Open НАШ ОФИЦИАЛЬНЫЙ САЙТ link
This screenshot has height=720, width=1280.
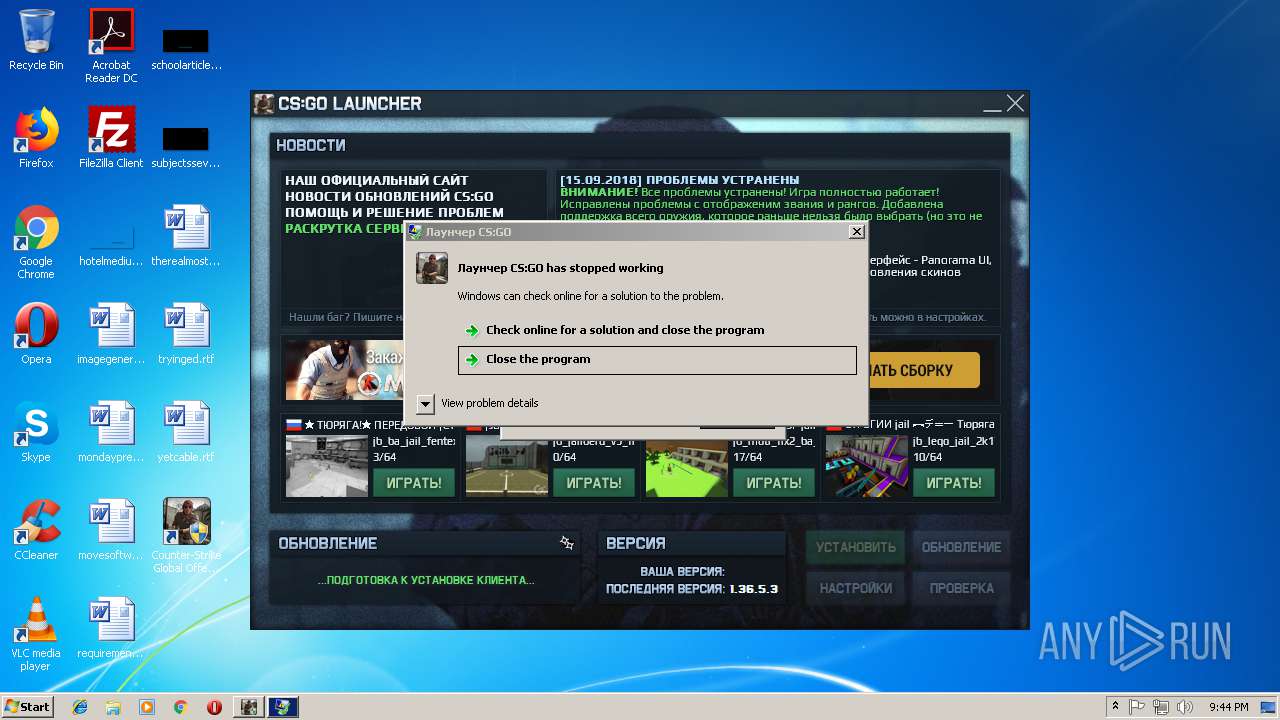pos(377,181)
